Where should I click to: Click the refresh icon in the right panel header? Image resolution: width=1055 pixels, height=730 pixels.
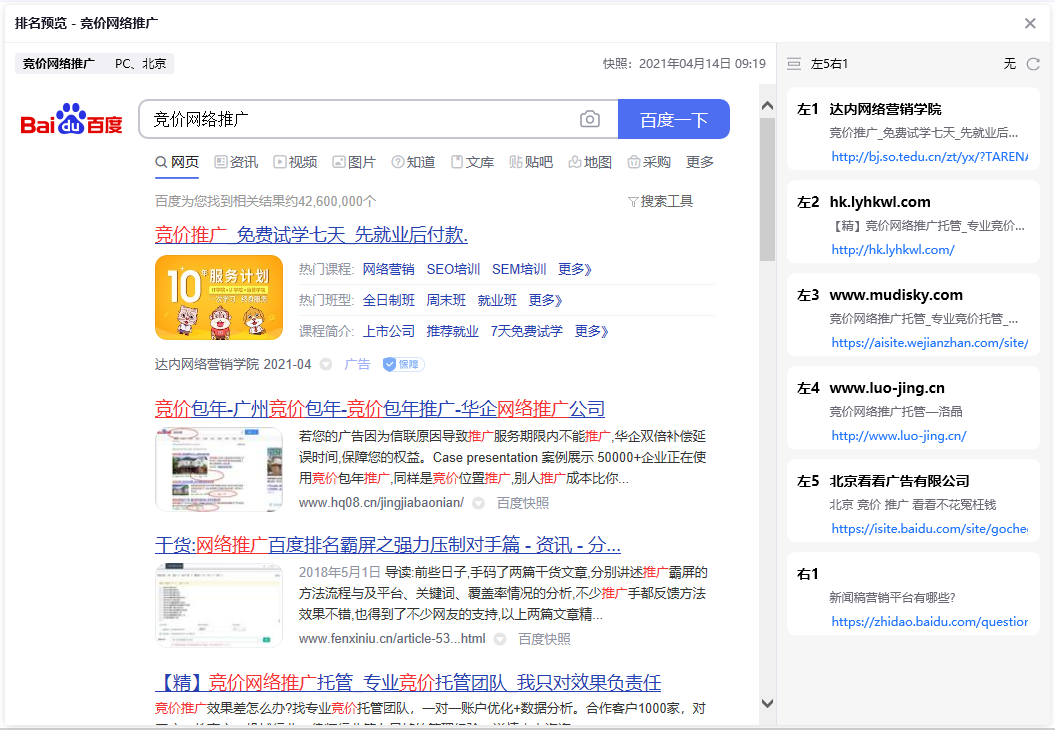1033,64
